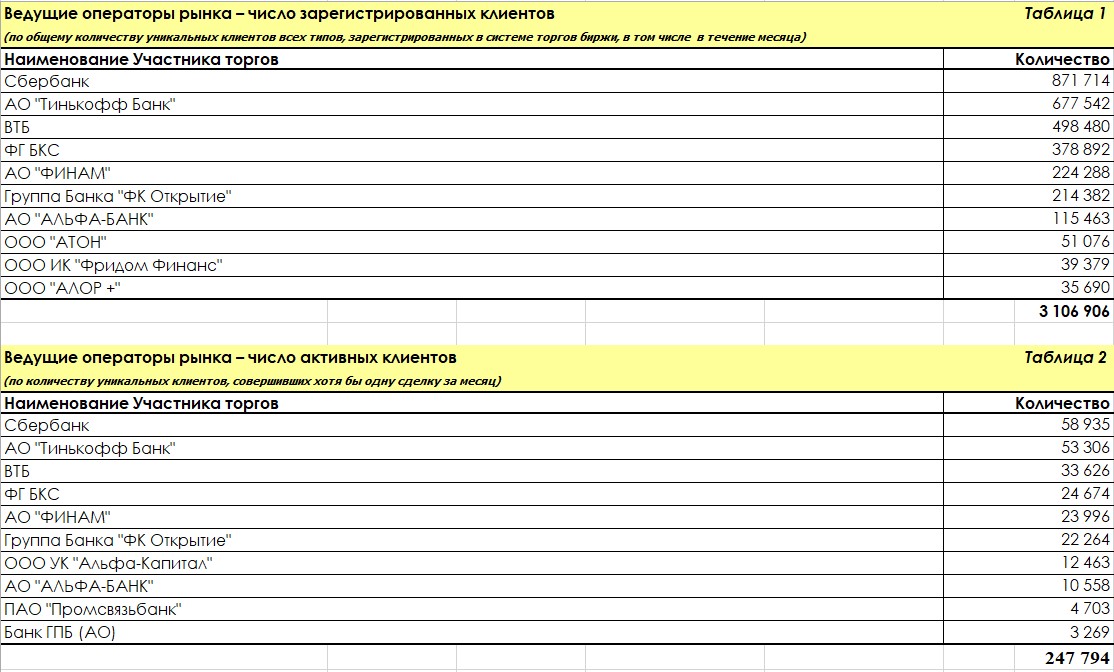Click the title about registered clients (зарегистрированных клиентов)
The height and width of the screenshot is (672, 1114).
(x=279, y=13)
